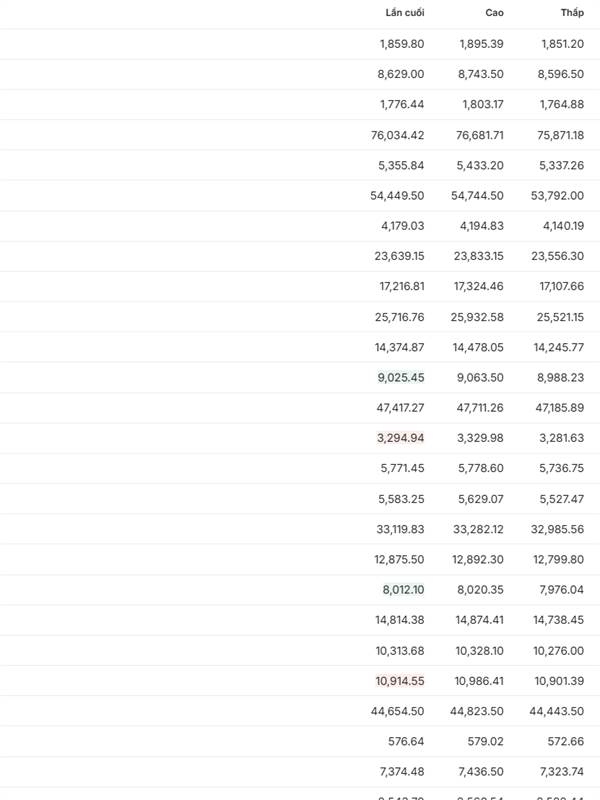
Task: Select last price 7,374.48
Action: click(402, 772)
